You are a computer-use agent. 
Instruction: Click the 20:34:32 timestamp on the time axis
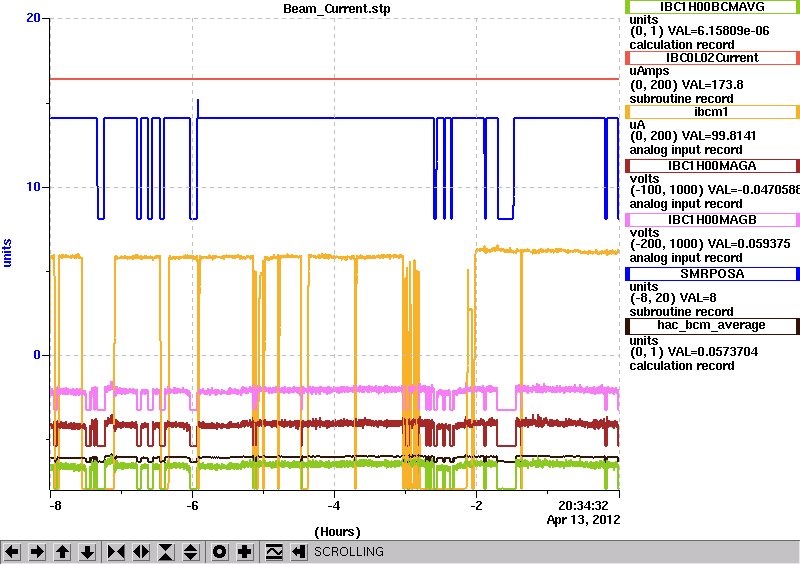[x=583, y=506]
